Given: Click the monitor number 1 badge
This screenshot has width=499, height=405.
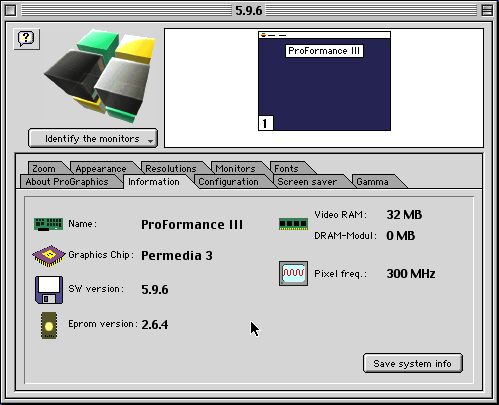Looking at the screenshot, I should [x=266, y=123].
